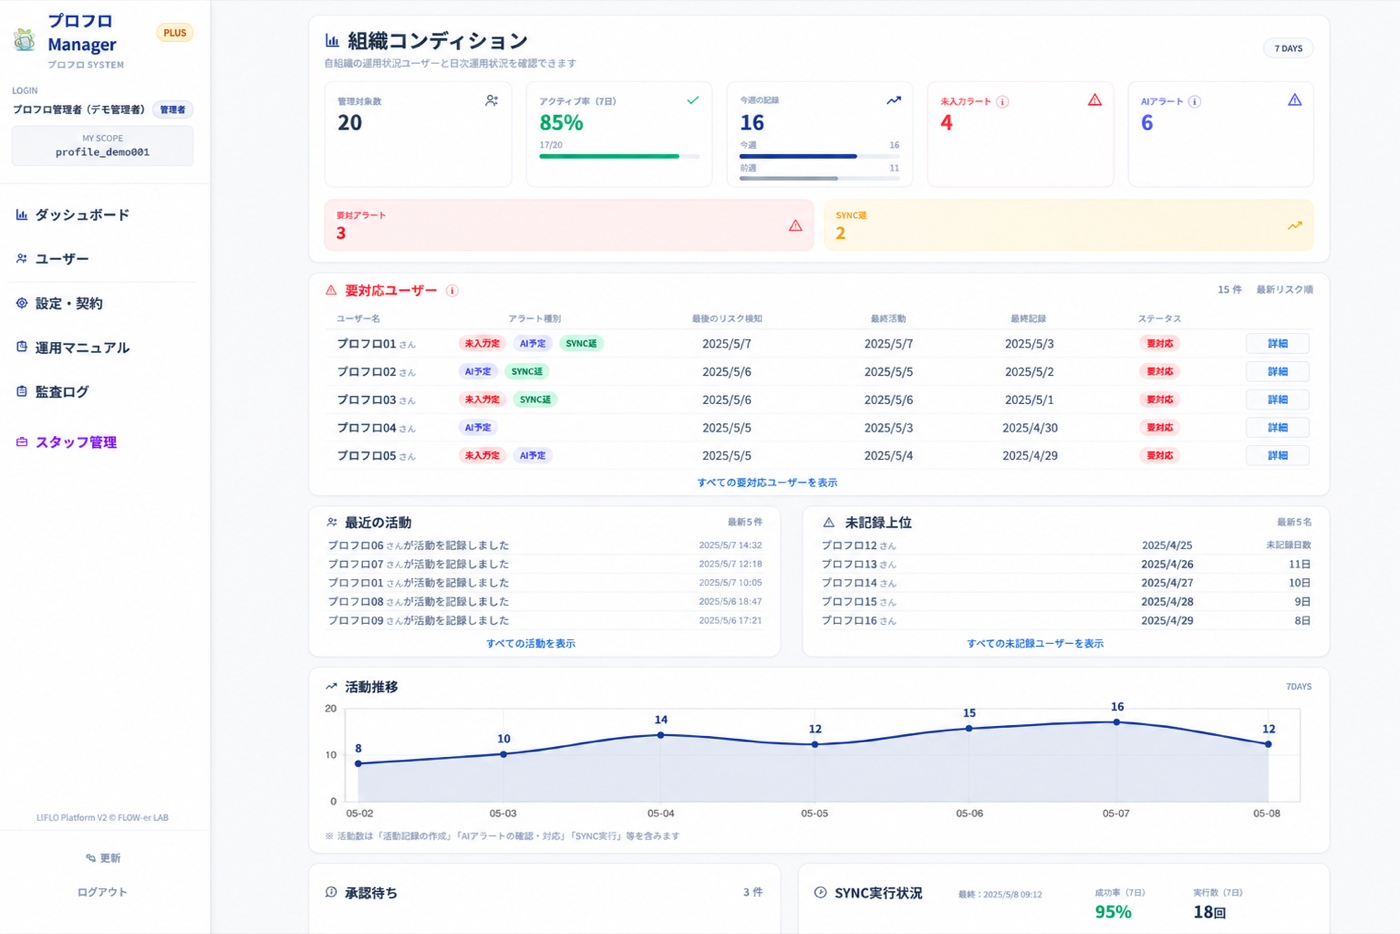The image size is (1400, 934).
Task: Click the 組織コンディション chart icon
Action: (x=332, y=41)
